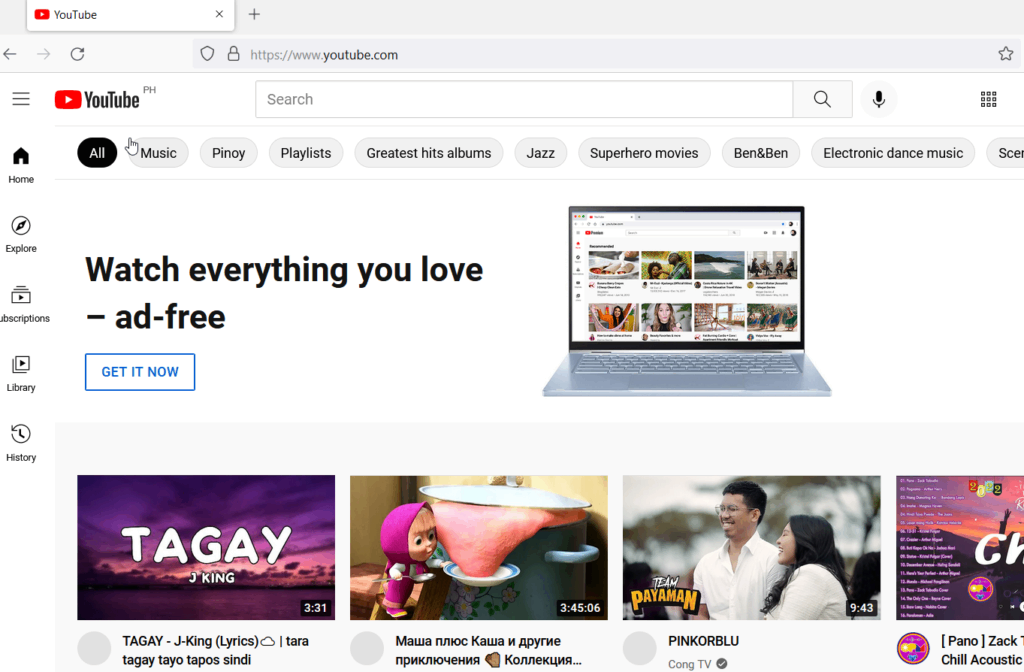The width and height of the screenshot is (1024, 672).
Task: Filter by the Playlists chip
Action: [306, 153]
